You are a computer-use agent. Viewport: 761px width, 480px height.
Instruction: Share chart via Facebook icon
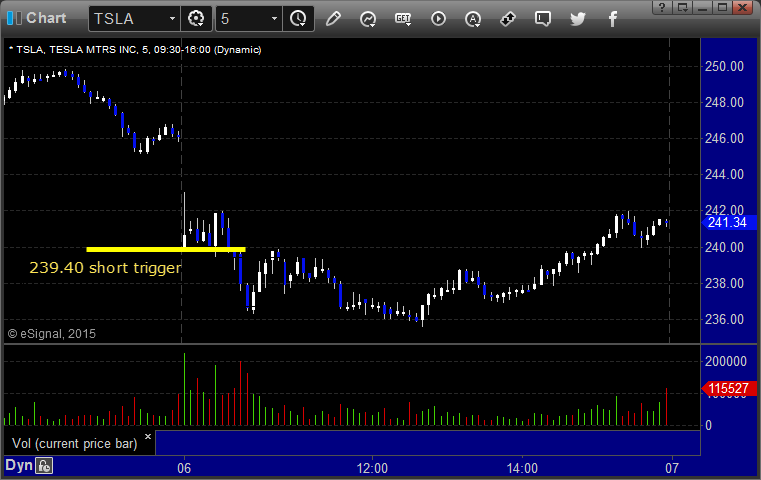click(x=613, y=19)
